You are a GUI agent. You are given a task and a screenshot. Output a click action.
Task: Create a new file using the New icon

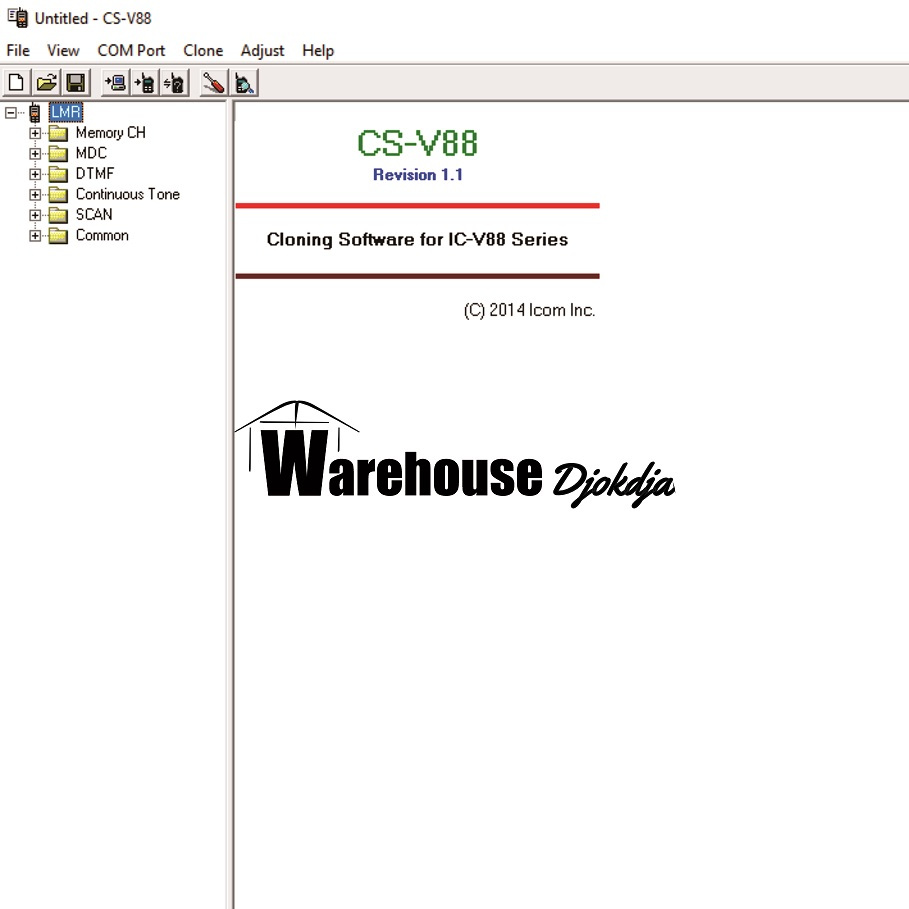click(x=15, y=82)
